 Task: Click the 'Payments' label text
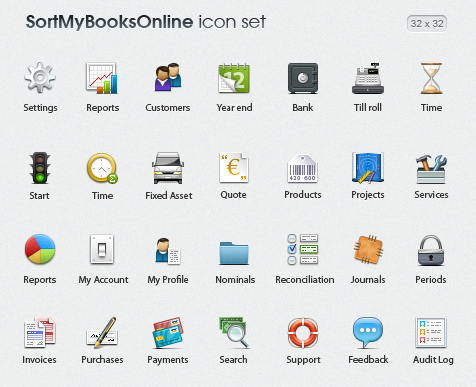tap(168, 360)
